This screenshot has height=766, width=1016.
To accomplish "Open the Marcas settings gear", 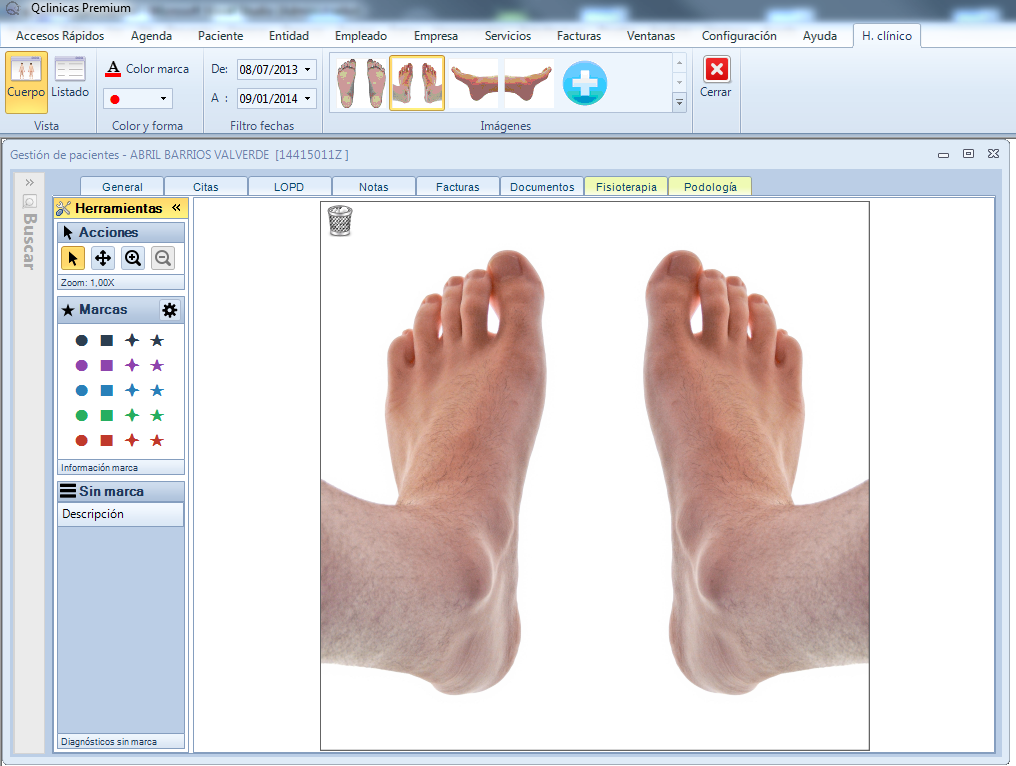I will [169, 310].
